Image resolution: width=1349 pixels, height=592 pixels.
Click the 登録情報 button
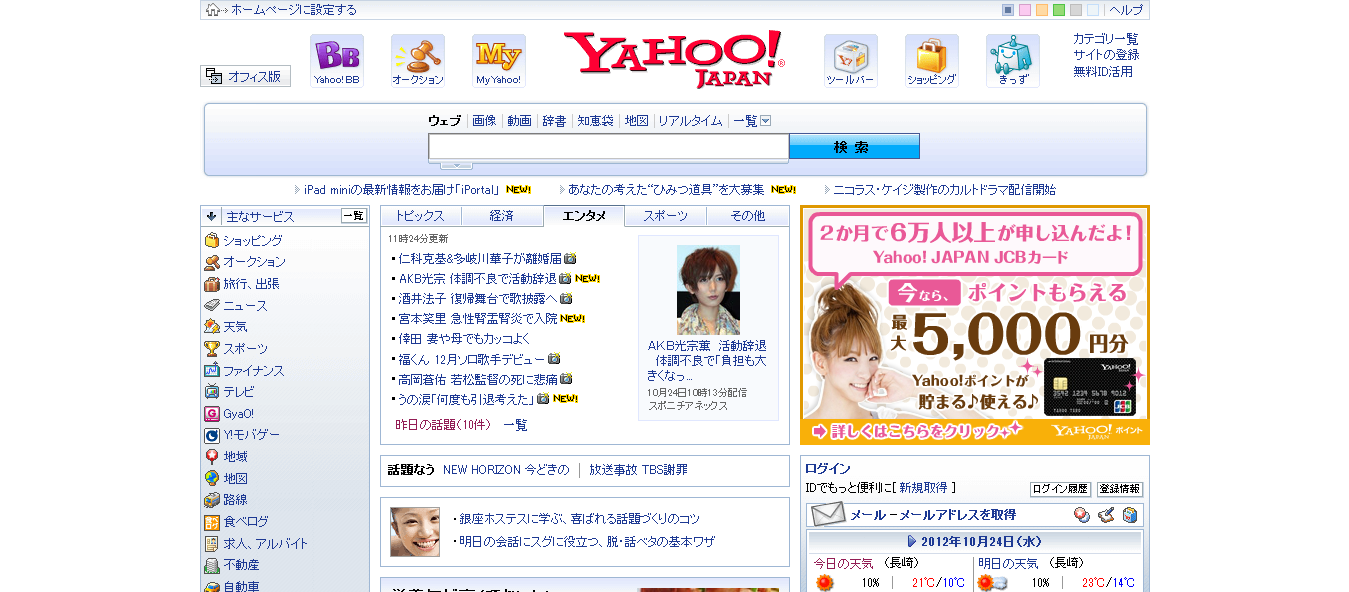(x=1120, y=489)
